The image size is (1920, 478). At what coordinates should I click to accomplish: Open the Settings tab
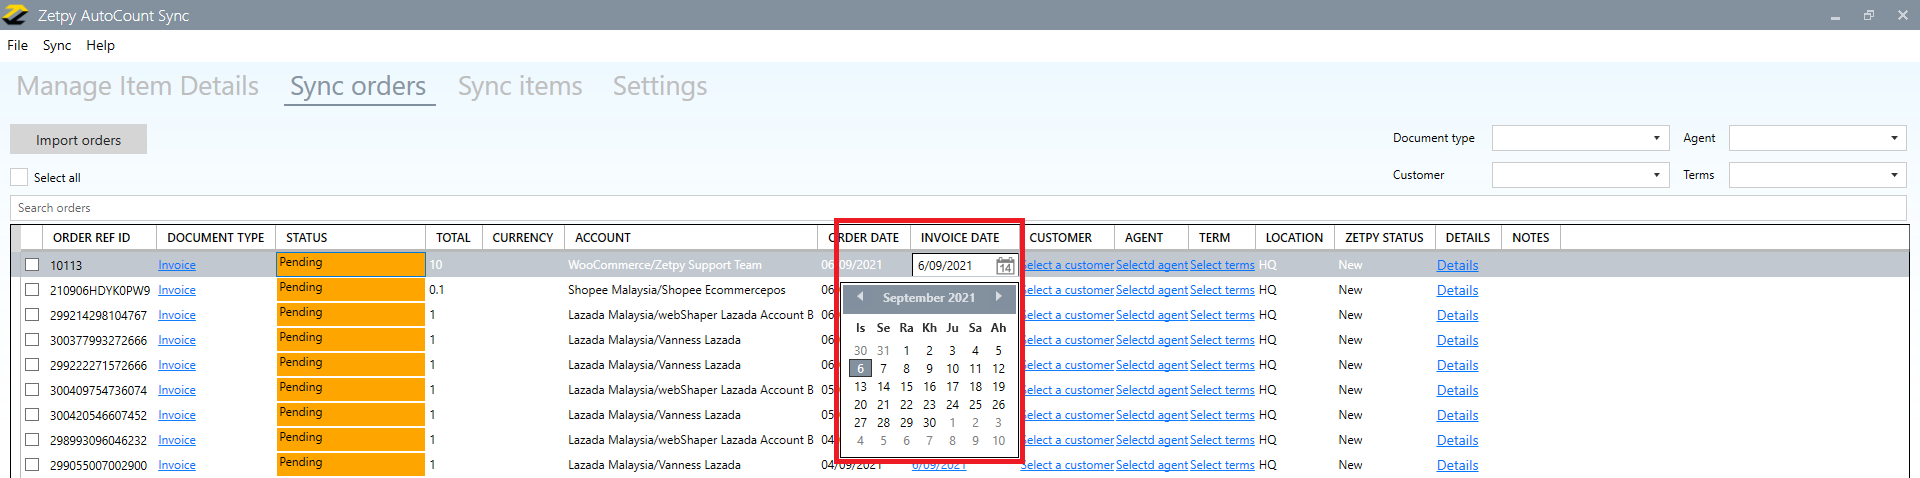tap(659, 86)
